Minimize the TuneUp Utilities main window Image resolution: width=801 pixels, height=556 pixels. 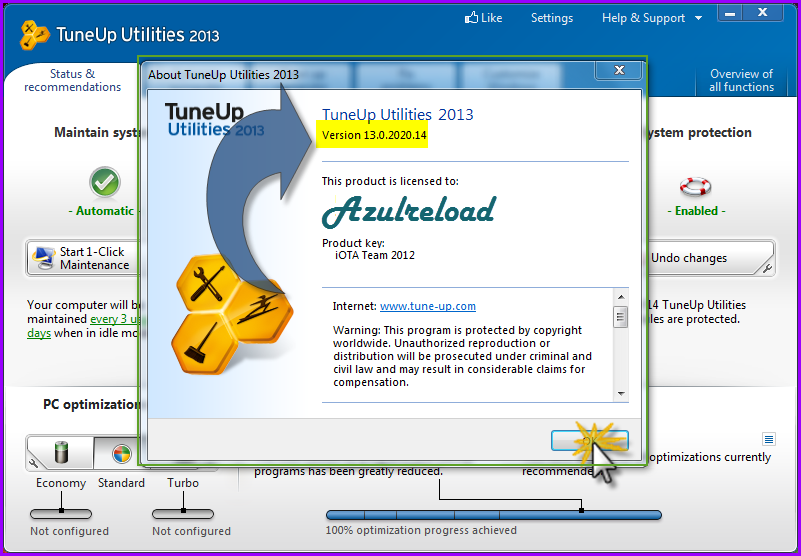point(730,13)
